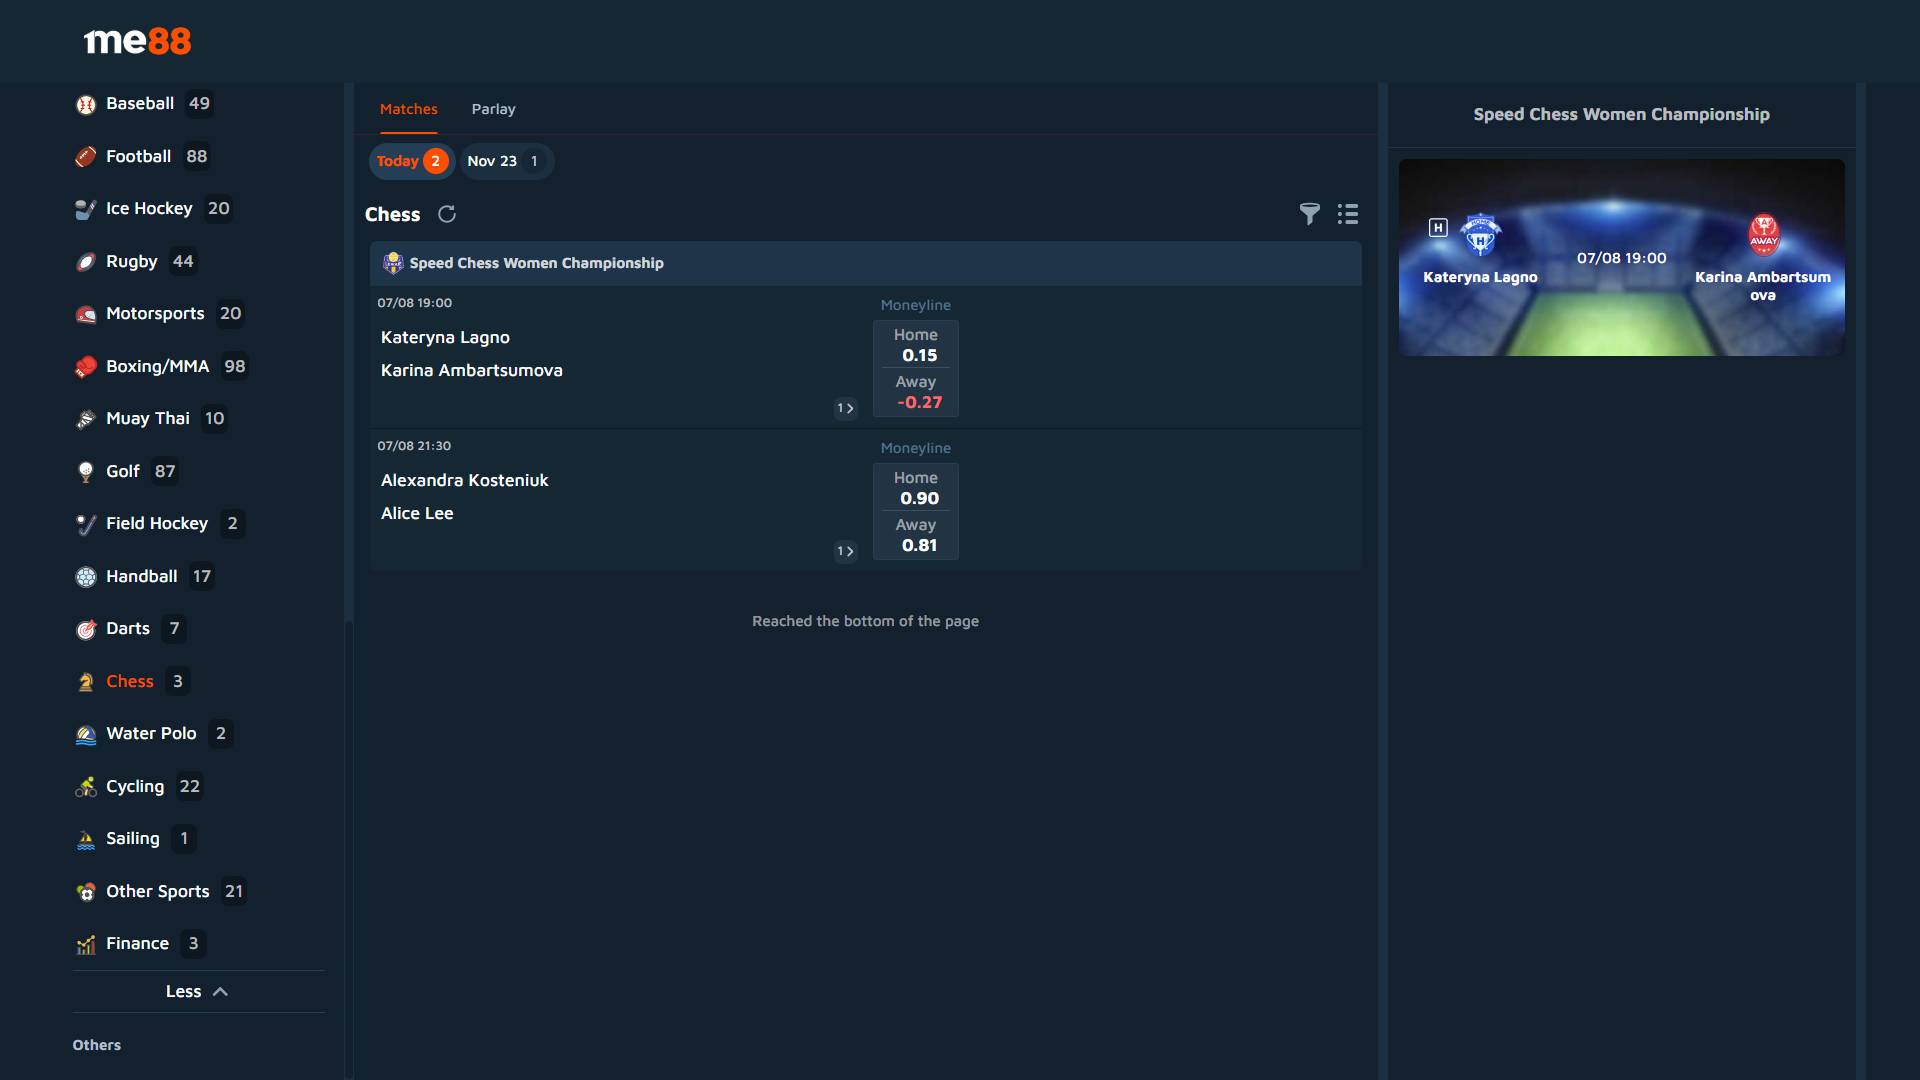Click the Speed Chess Women Championship league logo

click(x=393, y=263)
